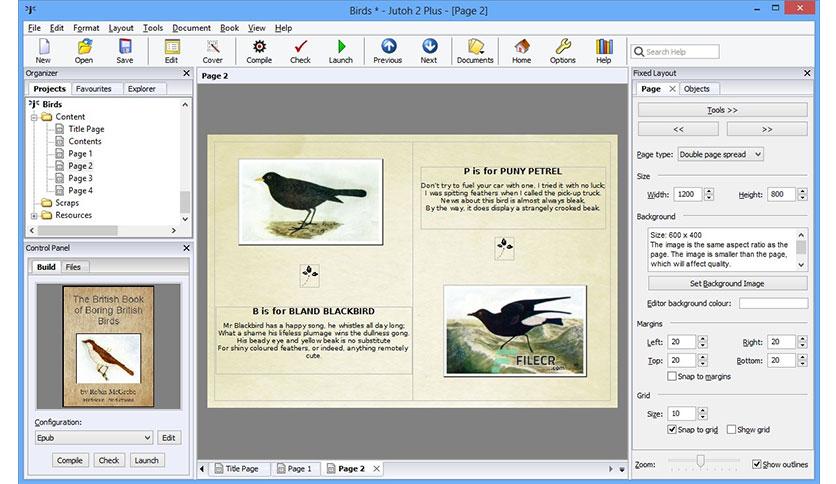Screen dimensions: 836x484
Task: Click the Help books icon
Action: 604,51
